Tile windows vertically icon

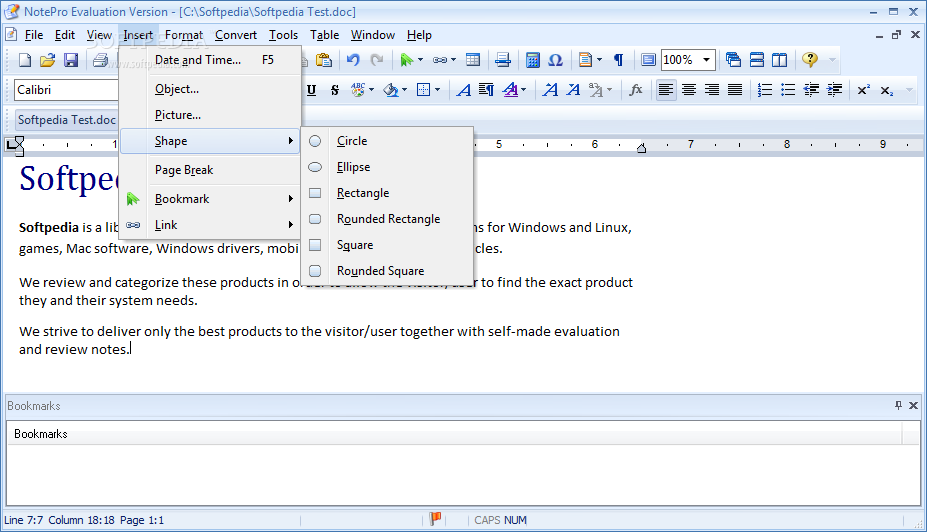[779, 60]
